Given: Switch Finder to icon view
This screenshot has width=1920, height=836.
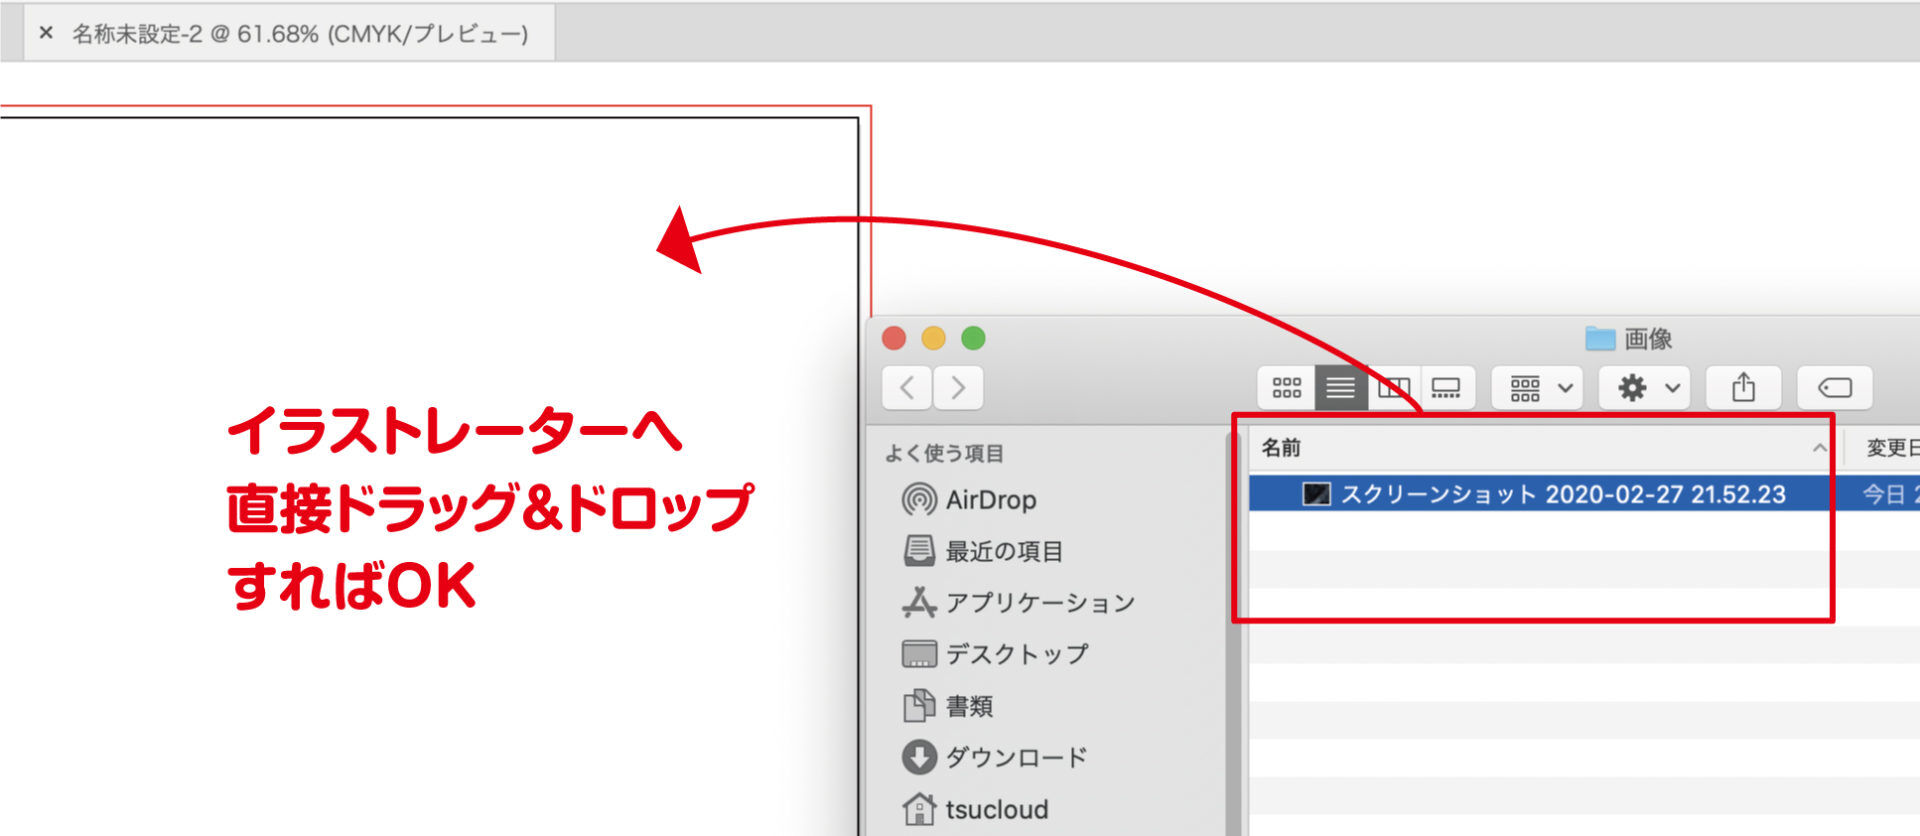Looking at the screenshot, I should tap(1286, 388).
